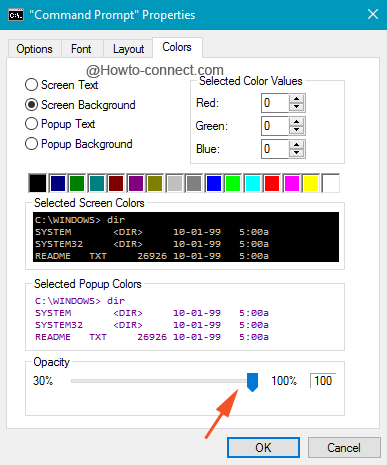Decrease Blue value with down arrow
Screen dimensions: 387x465
[296, 153]
